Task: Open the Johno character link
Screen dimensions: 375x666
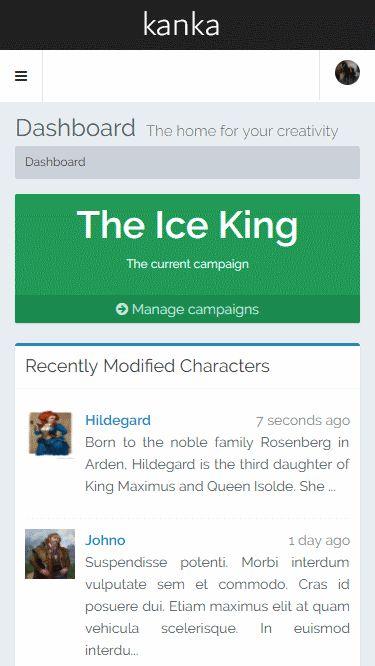Action: pos(105,540)
